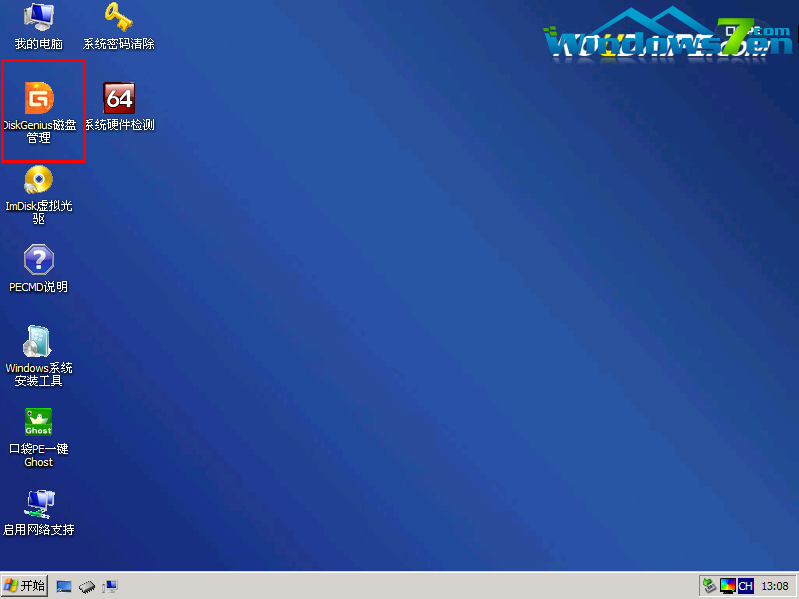Open the 64 system hardware detection tool
The height and width of the screenshot is (599, 799).
tap(119, 98)
